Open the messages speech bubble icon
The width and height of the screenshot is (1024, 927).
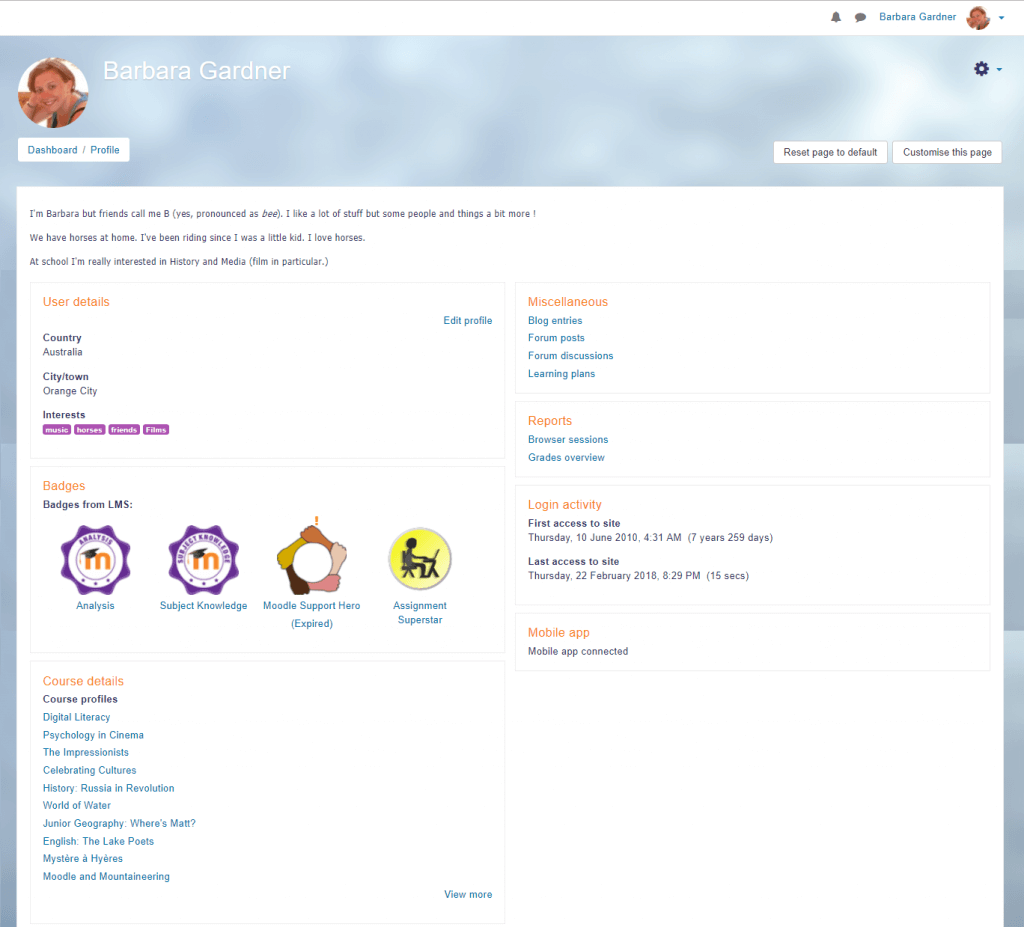[x=860, y=17]
